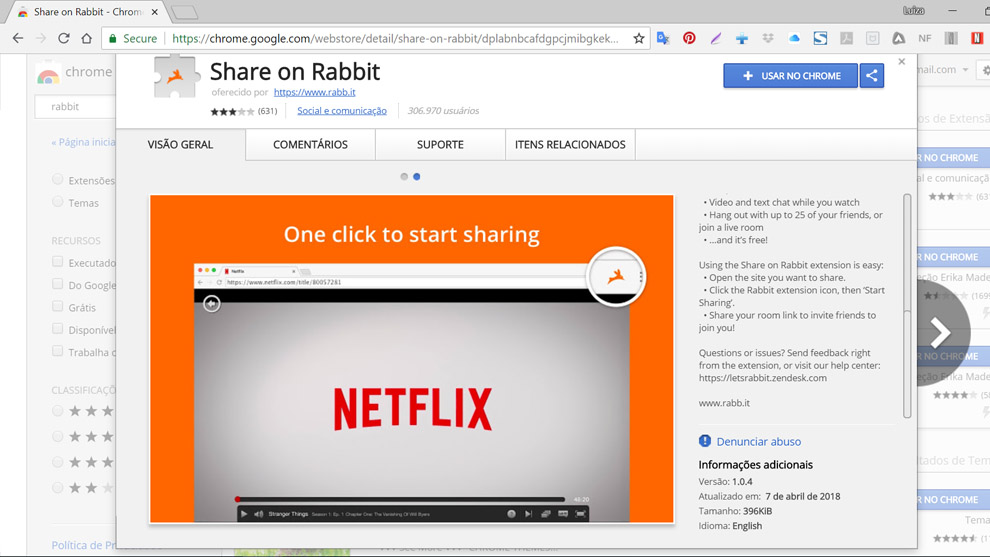The width and height of the screenshot is (990, 557).
Task: Click the 306.970 usuários text
Action: point(443,111)
